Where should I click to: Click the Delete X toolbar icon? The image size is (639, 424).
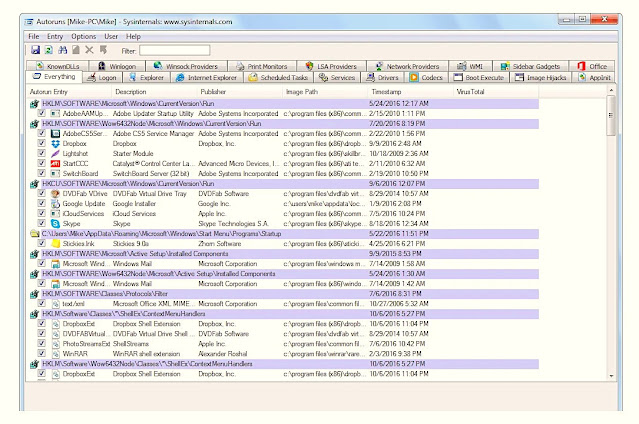tap(89, 50)
